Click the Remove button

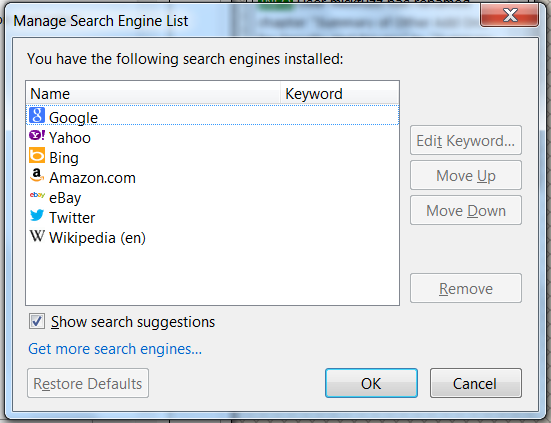(466, 288)
